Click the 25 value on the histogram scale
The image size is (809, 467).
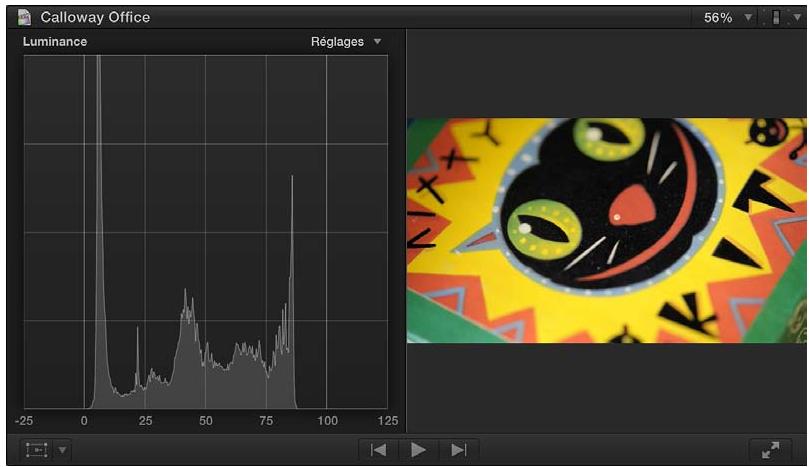(145, 421)
